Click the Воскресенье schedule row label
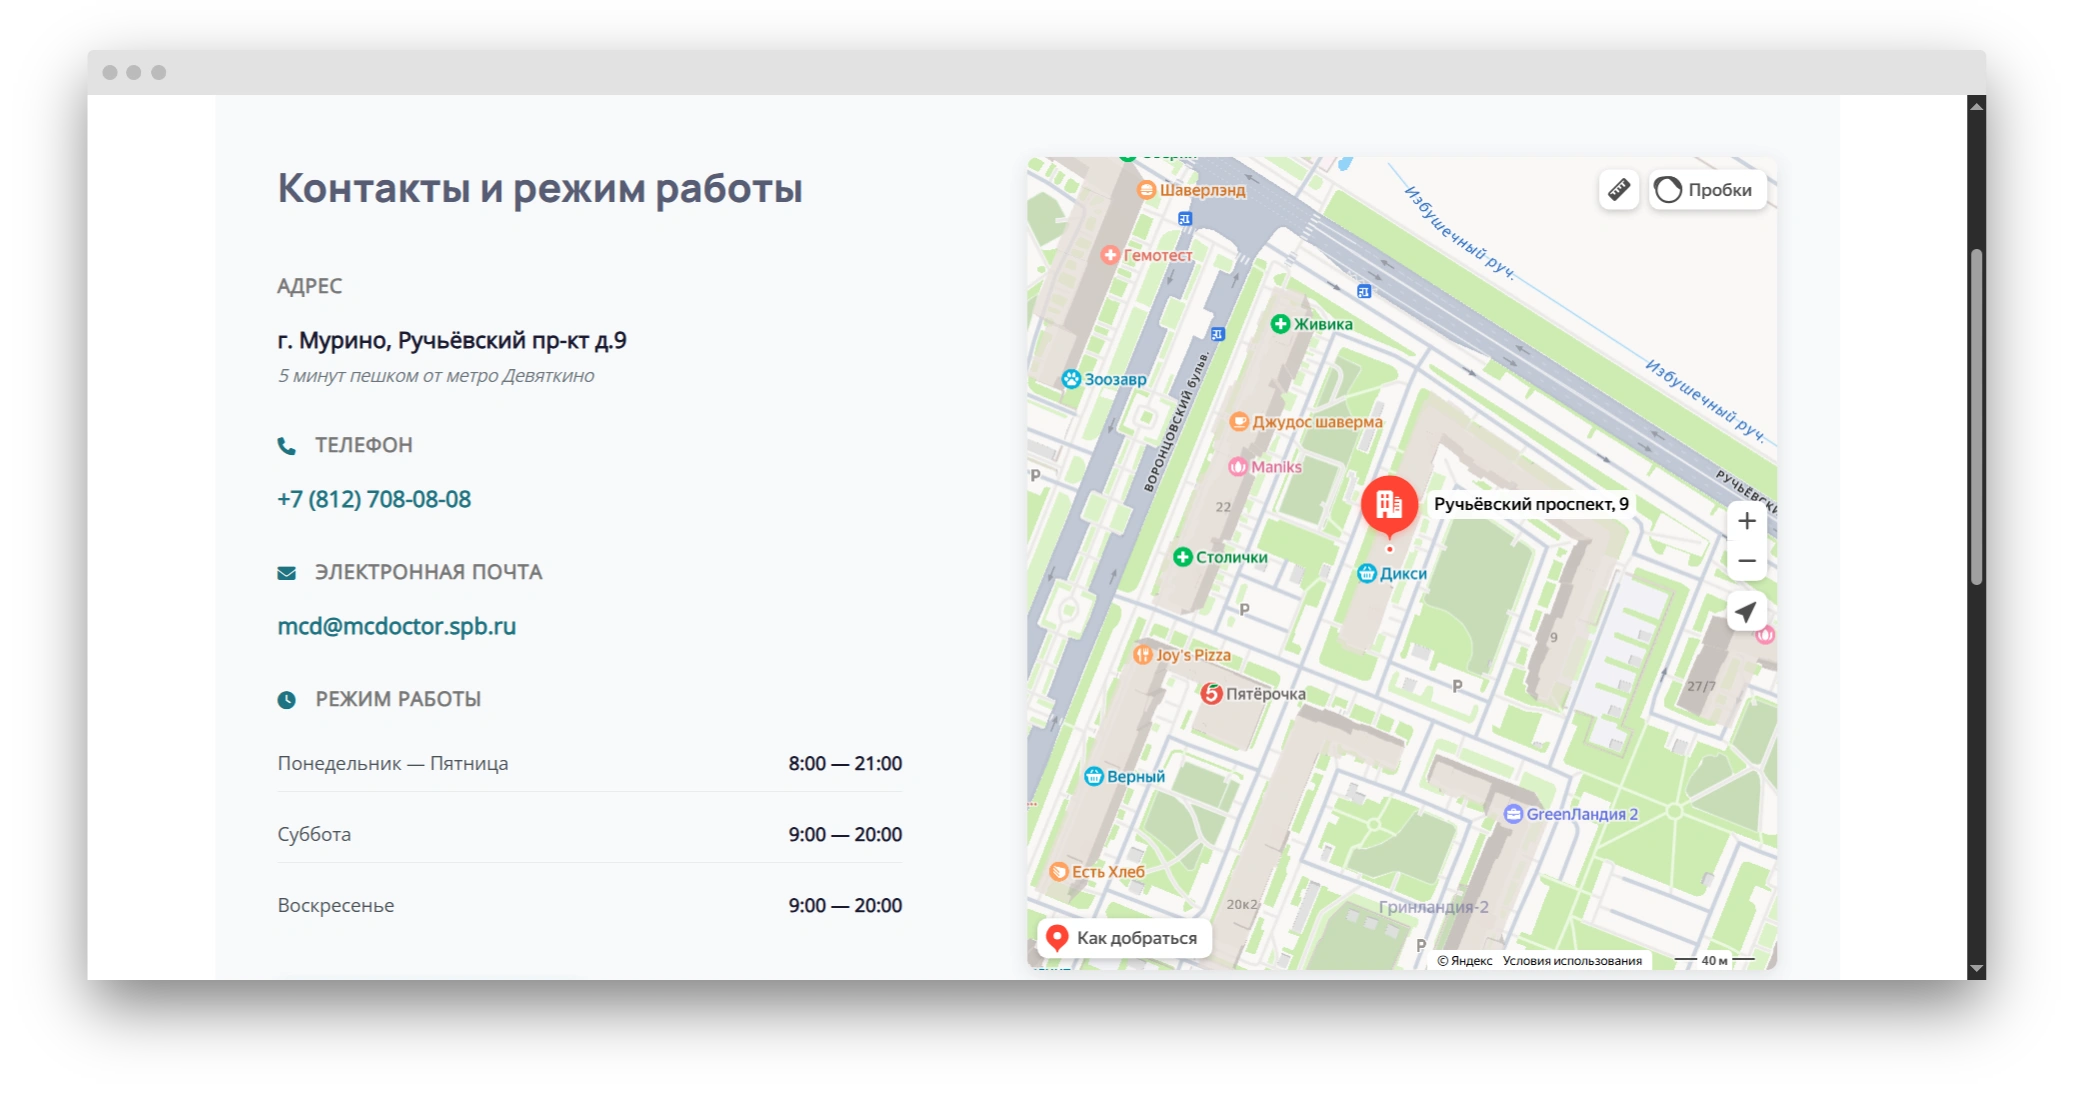 [336, 905]
